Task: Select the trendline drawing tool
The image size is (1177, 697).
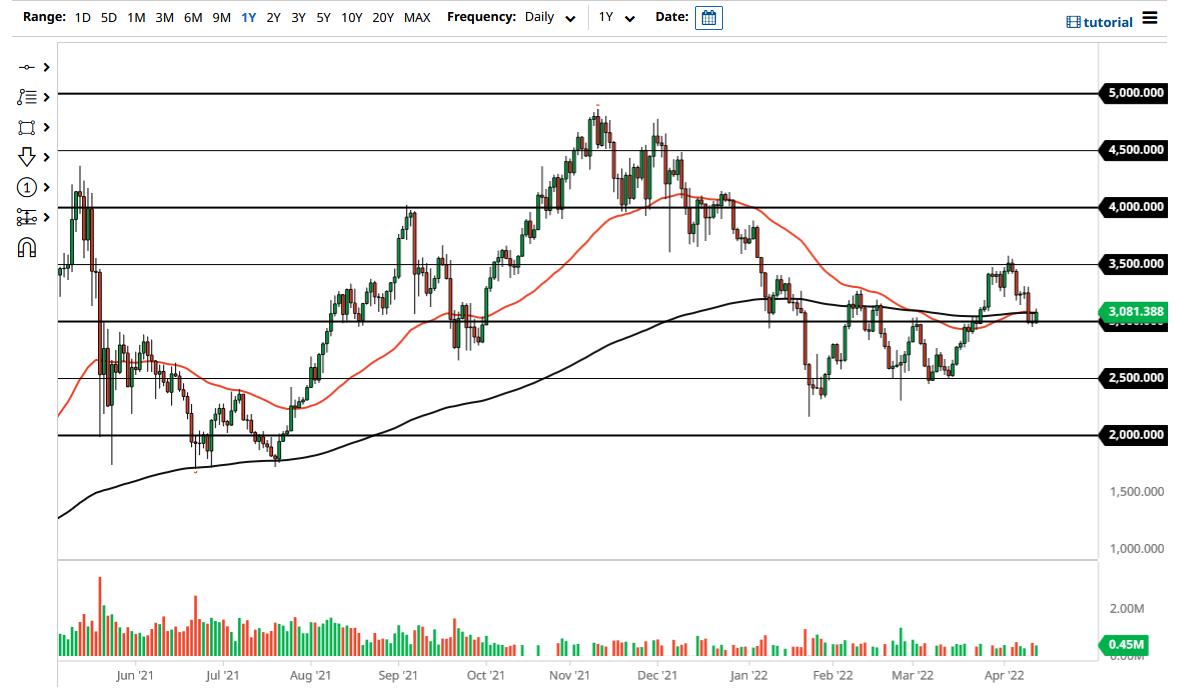Action: (27, 67)
